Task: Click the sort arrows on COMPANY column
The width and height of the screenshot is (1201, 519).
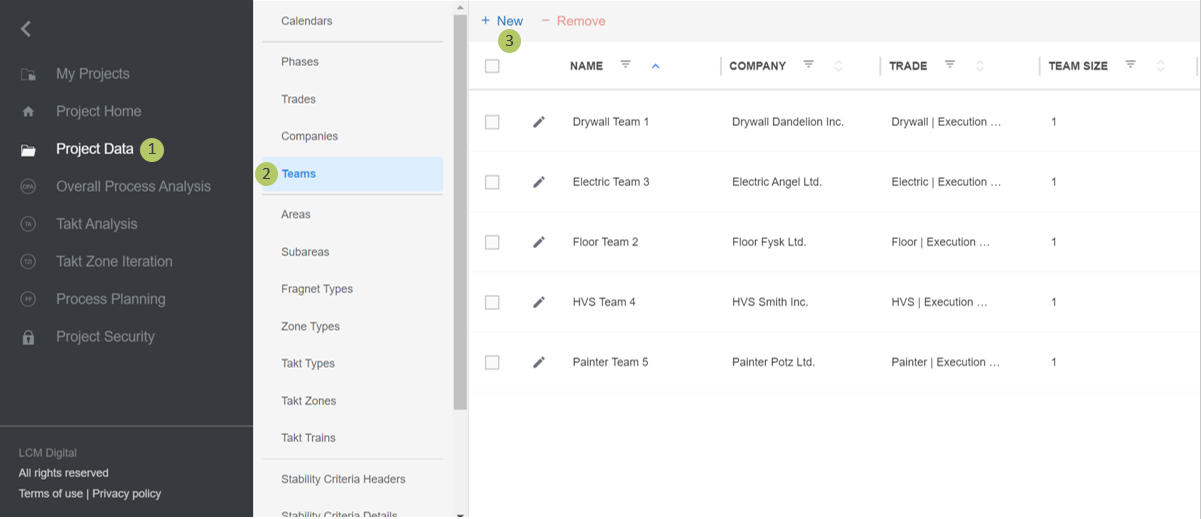Action: click(838, 66)
